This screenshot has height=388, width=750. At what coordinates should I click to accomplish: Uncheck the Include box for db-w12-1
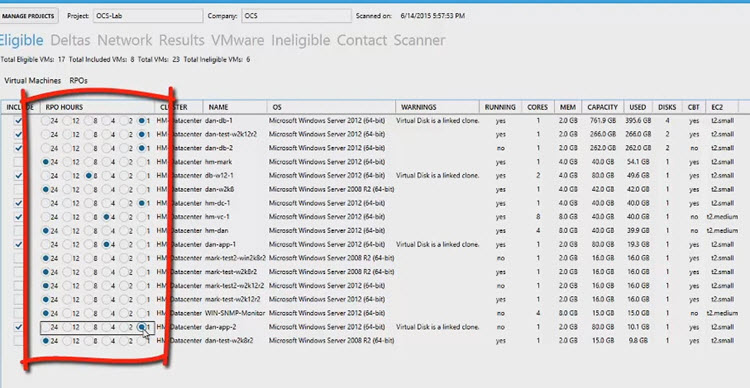pos(18,176)
